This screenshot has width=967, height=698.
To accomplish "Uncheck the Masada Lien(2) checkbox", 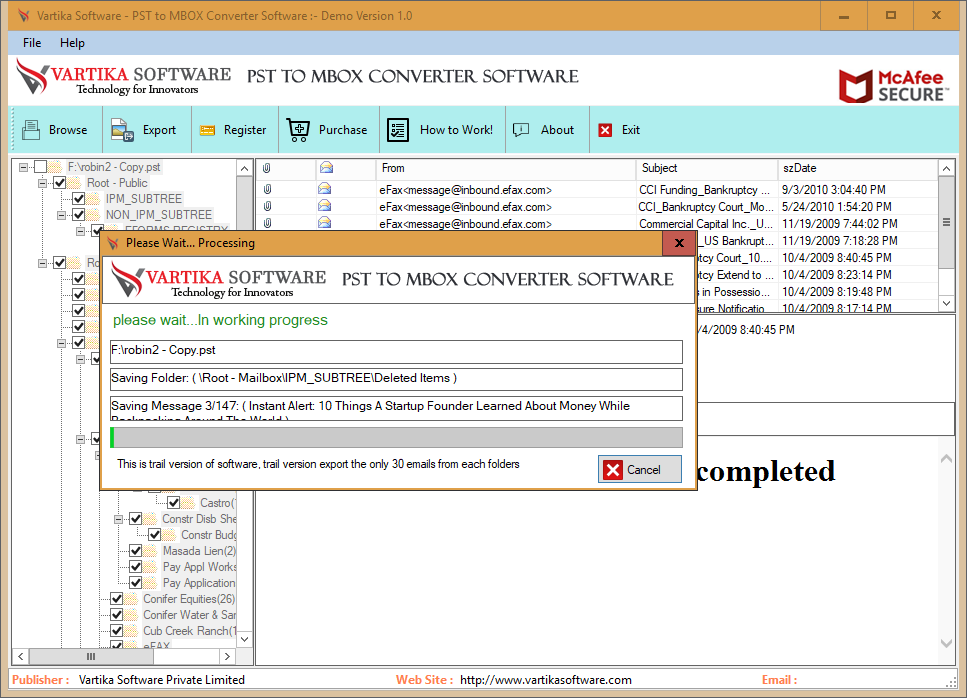I will coord(136,551).
